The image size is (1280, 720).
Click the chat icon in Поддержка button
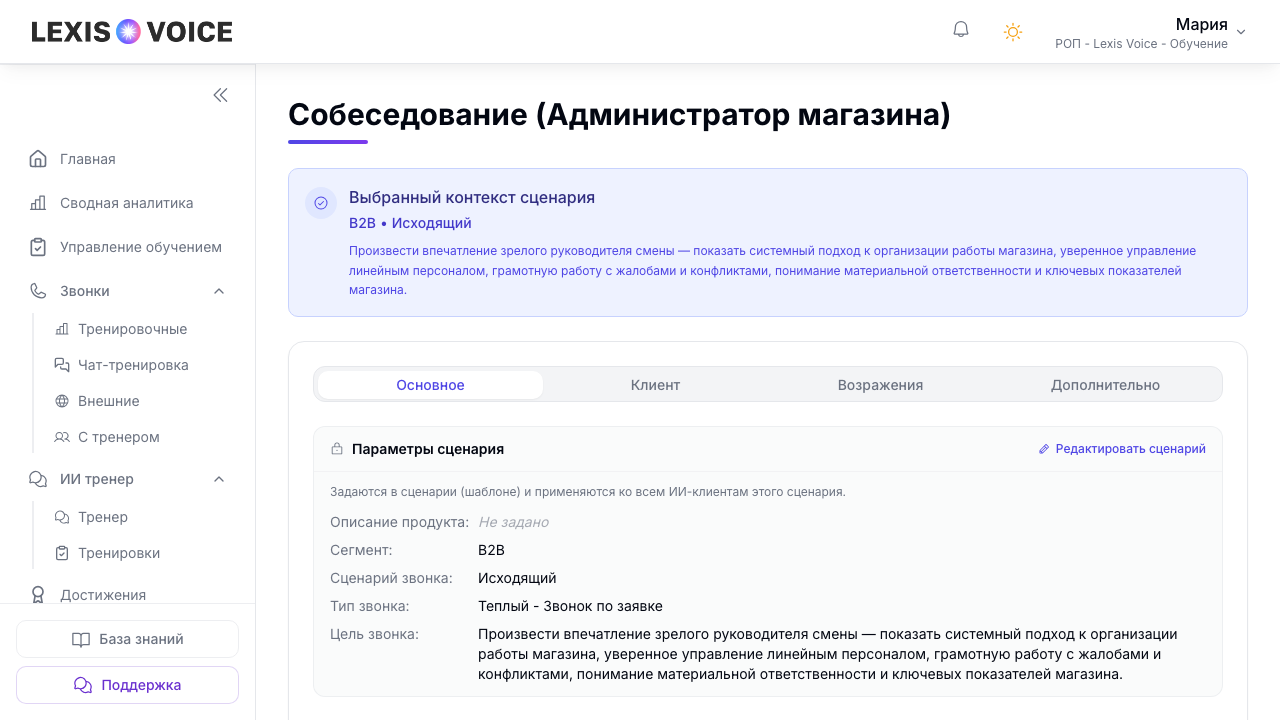83,685
